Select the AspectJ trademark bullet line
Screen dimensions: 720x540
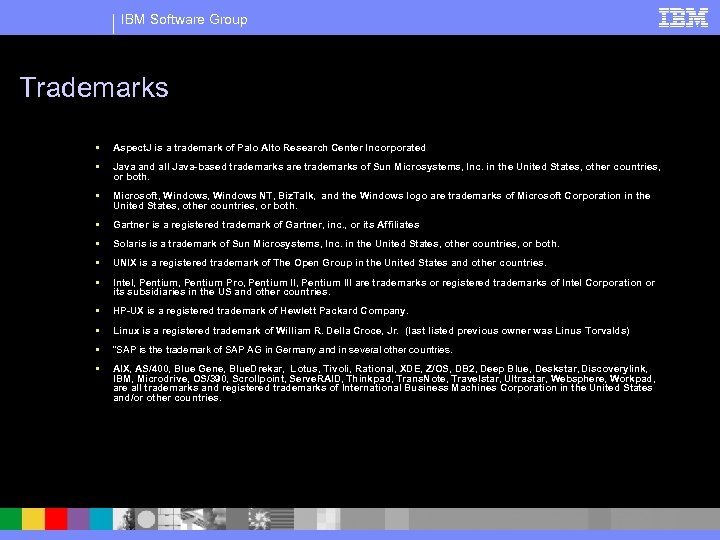pyautogui.click(x=269, y=148)
